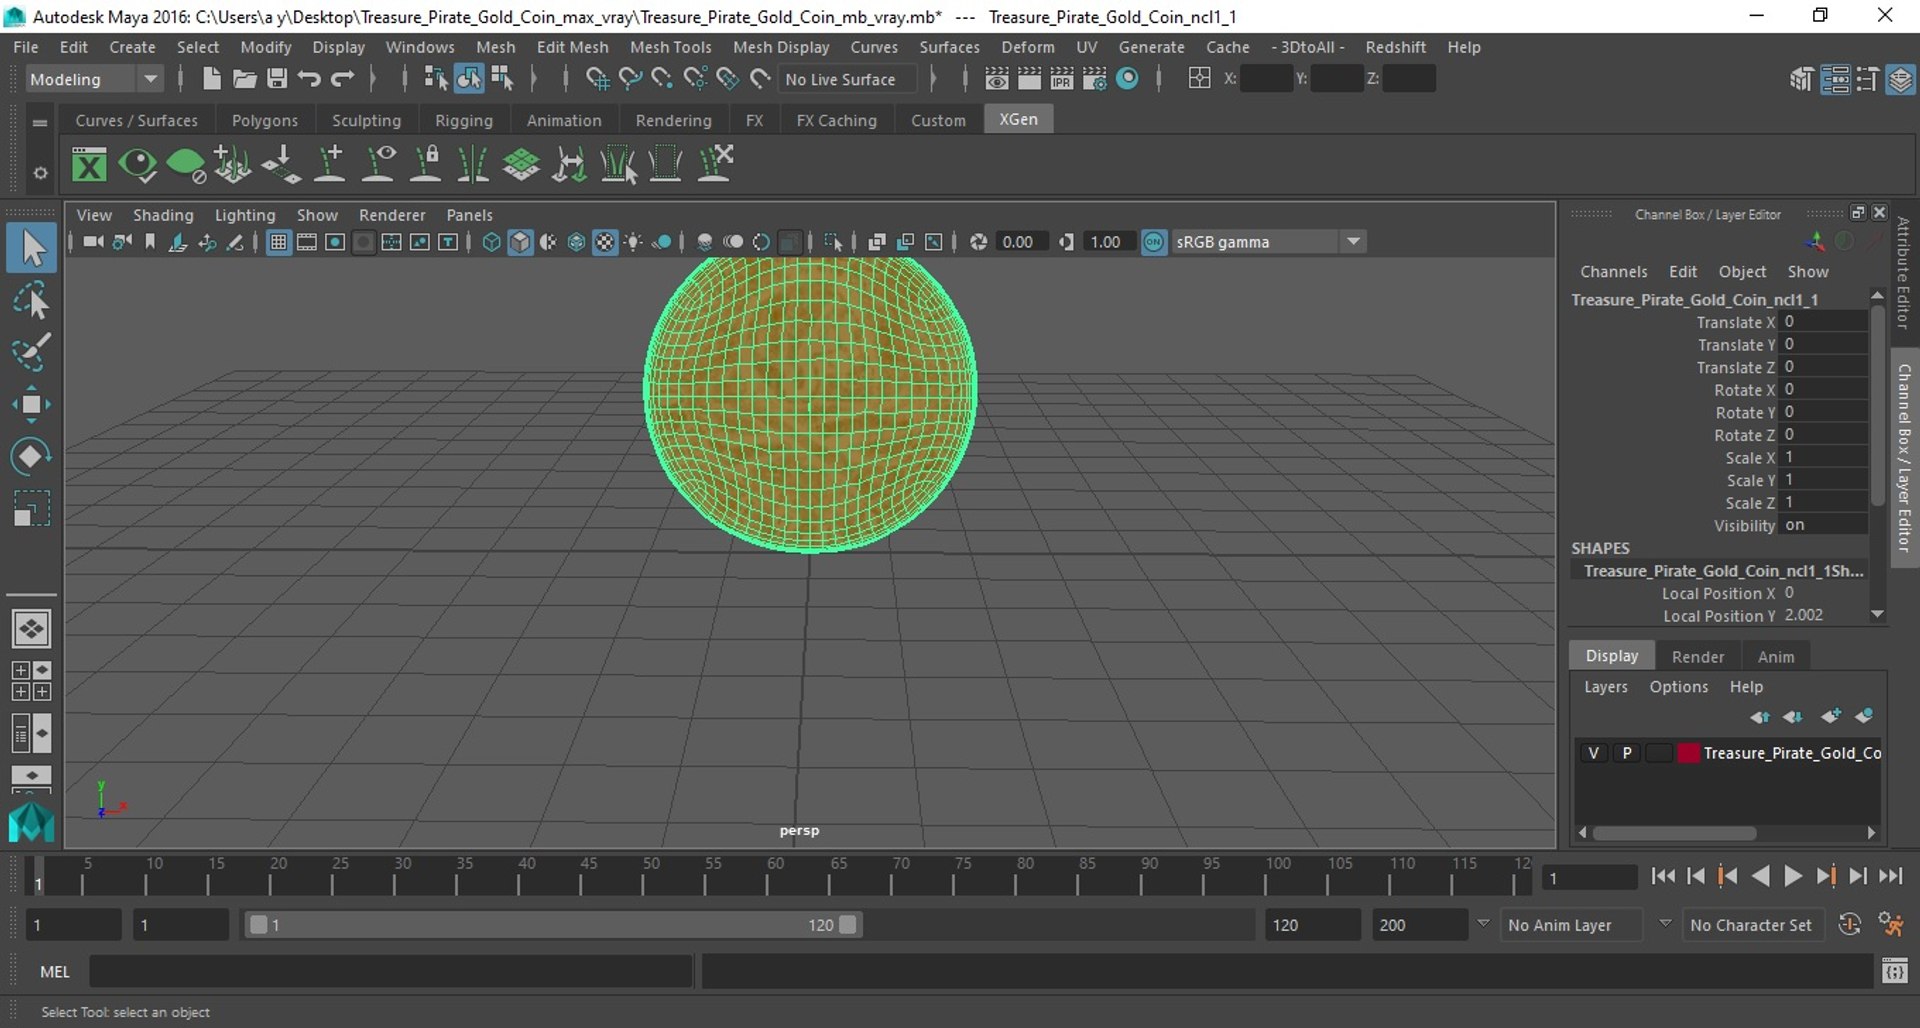Click the Save scene icon

(277, 79)
